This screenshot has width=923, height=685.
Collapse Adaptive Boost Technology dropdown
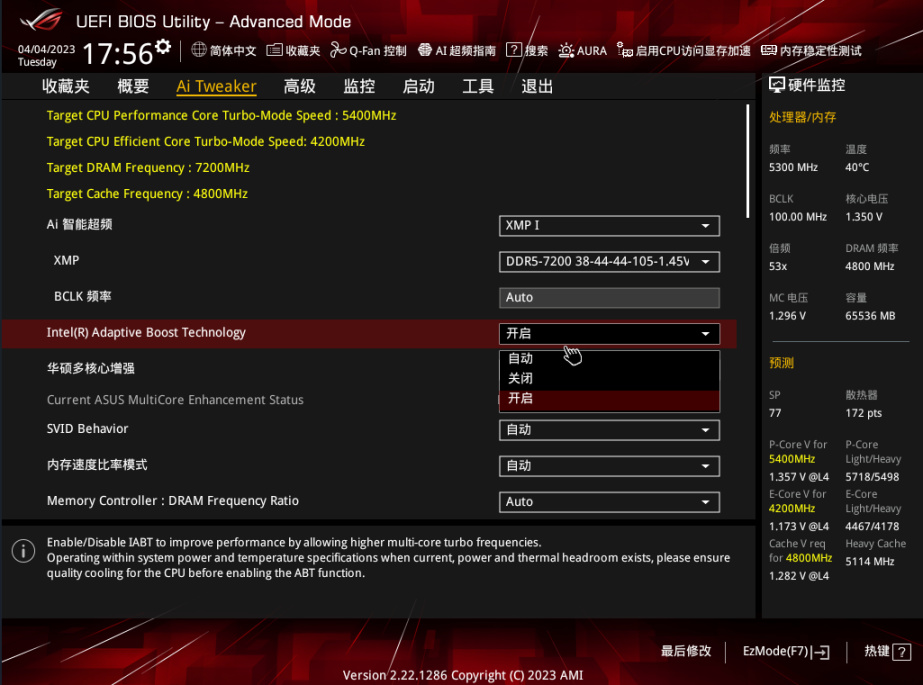tap(609, 334)
